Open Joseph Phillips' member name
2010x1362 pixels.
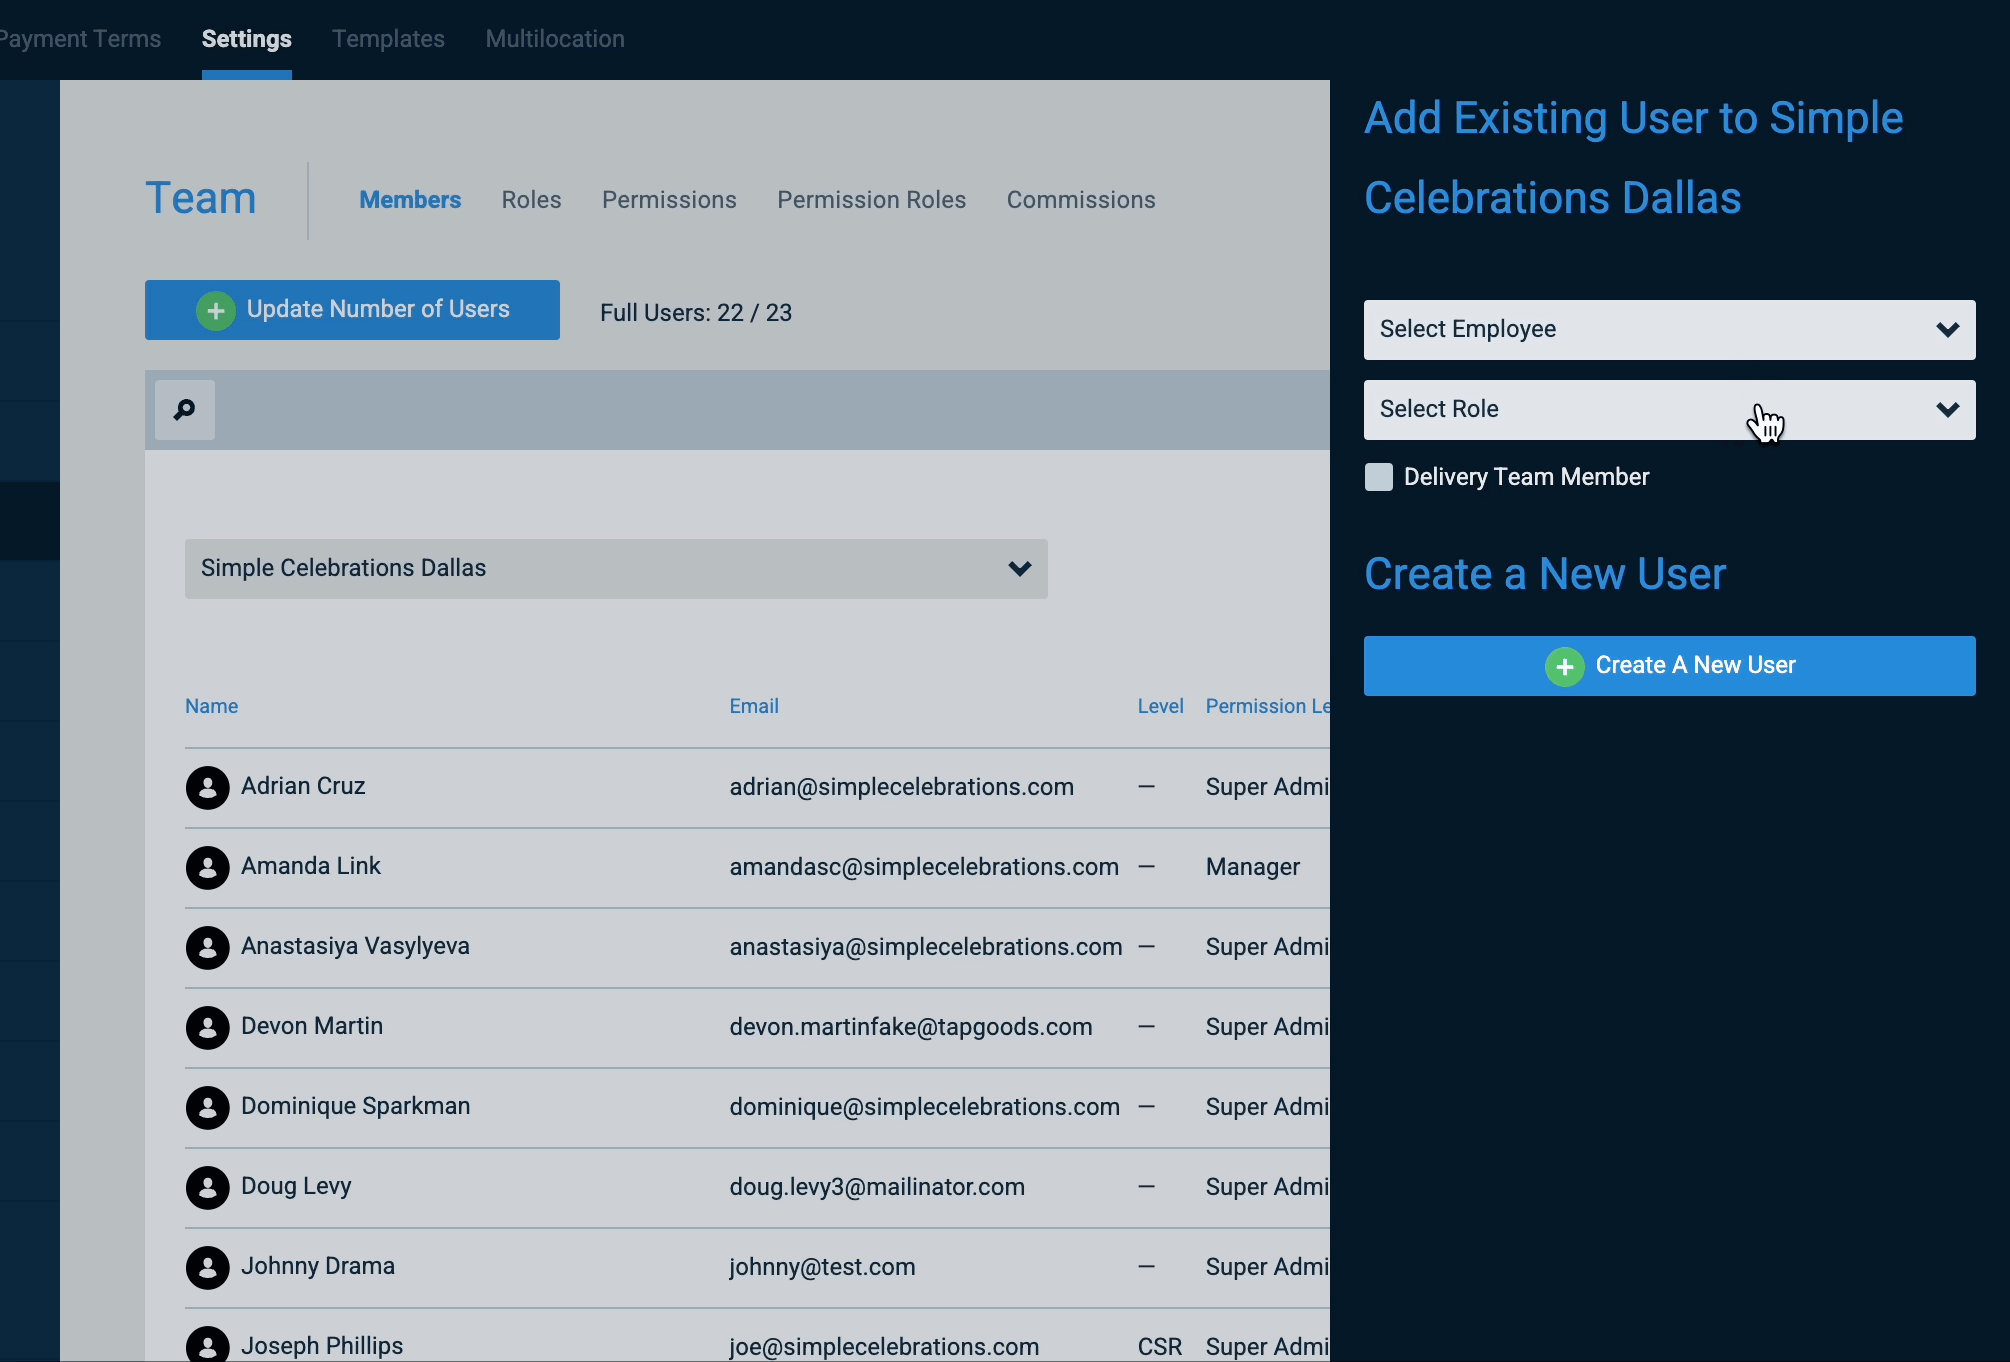pos(322,1346)
